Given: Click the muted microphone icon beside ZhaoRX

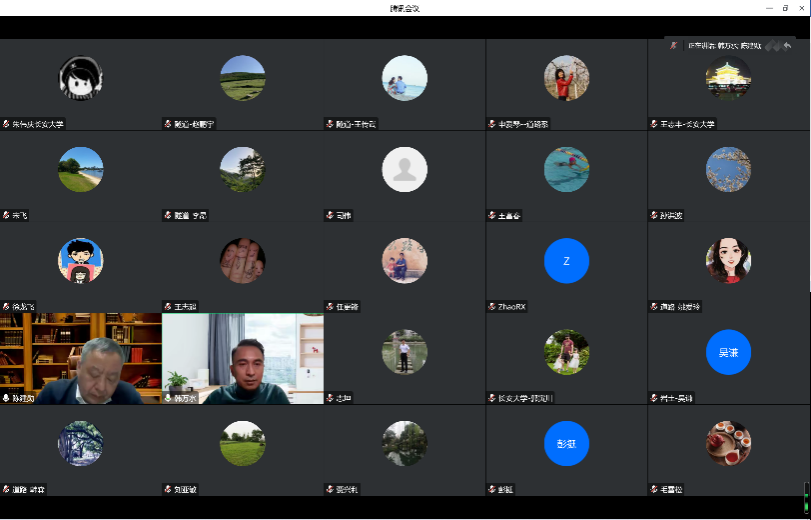Looking at the screenshot, I should [x=492, y=307].
